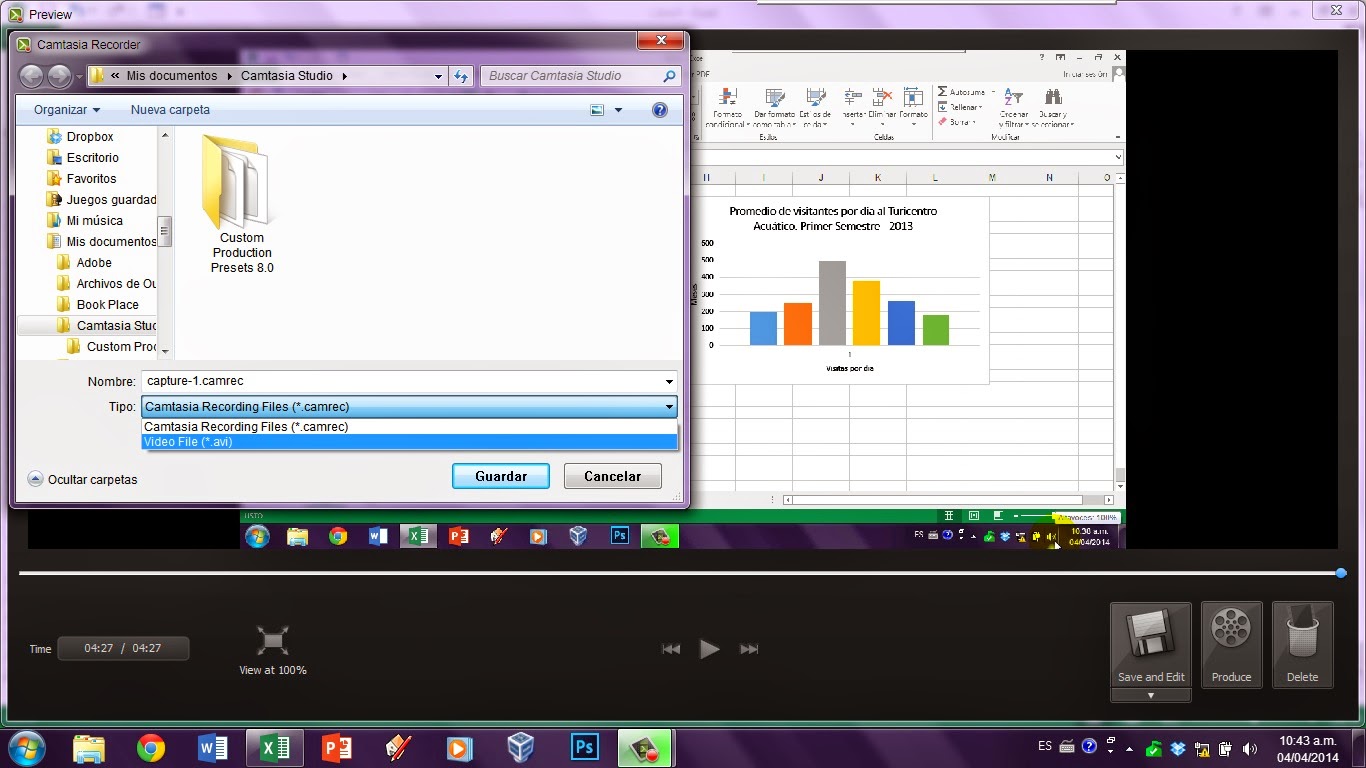Image resolution: width=1366 pixels, height=768 pixels.
Task: Click the Back navigation arrow
Action: [x=31, y=76]
